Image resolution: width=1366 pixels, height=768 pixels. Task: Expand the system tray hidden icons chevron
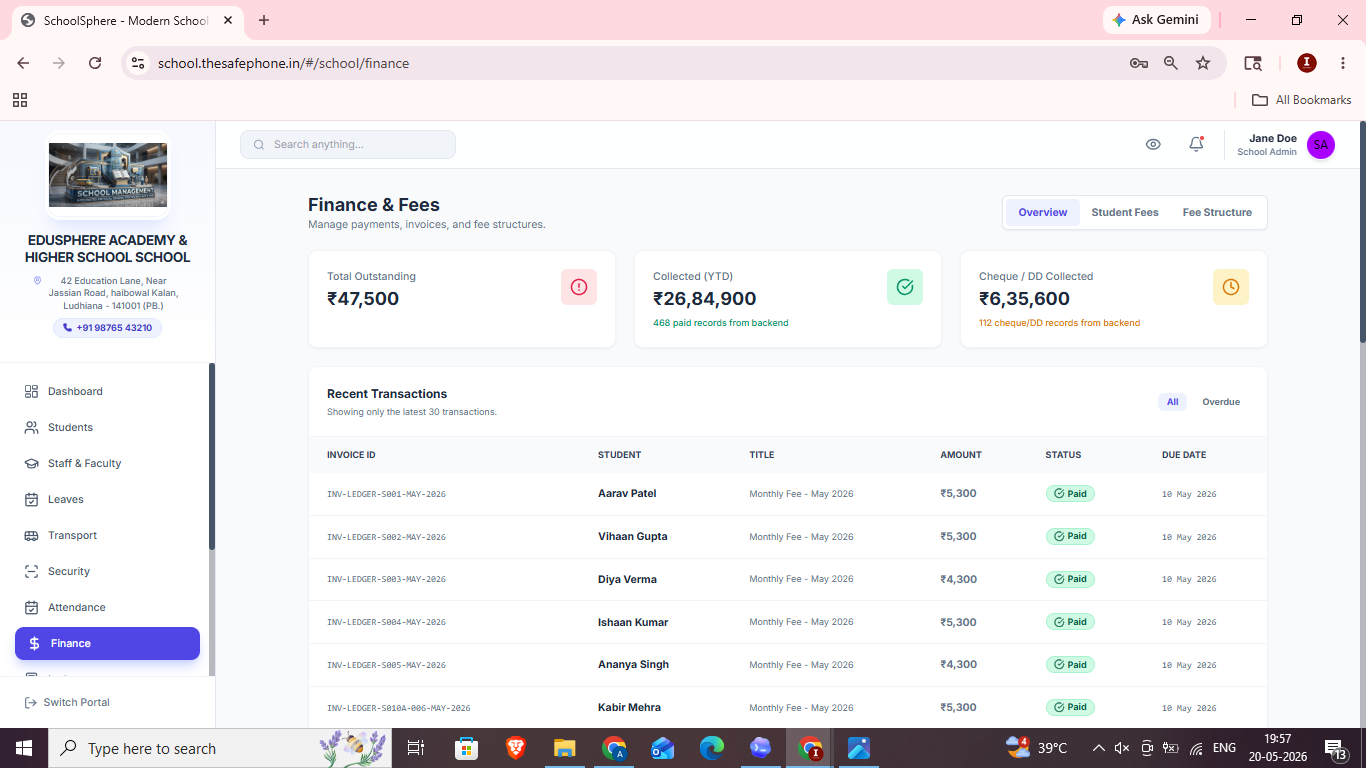click(1098, 748)
